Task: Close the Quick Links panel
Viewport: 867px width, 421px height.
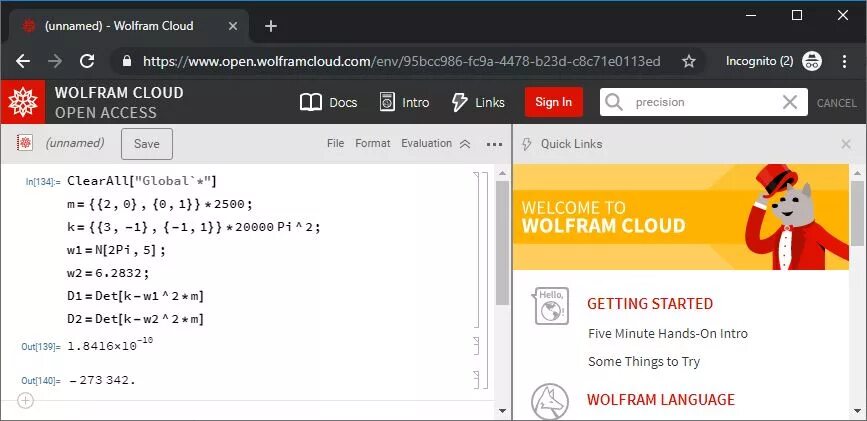Action: (846, 144)
